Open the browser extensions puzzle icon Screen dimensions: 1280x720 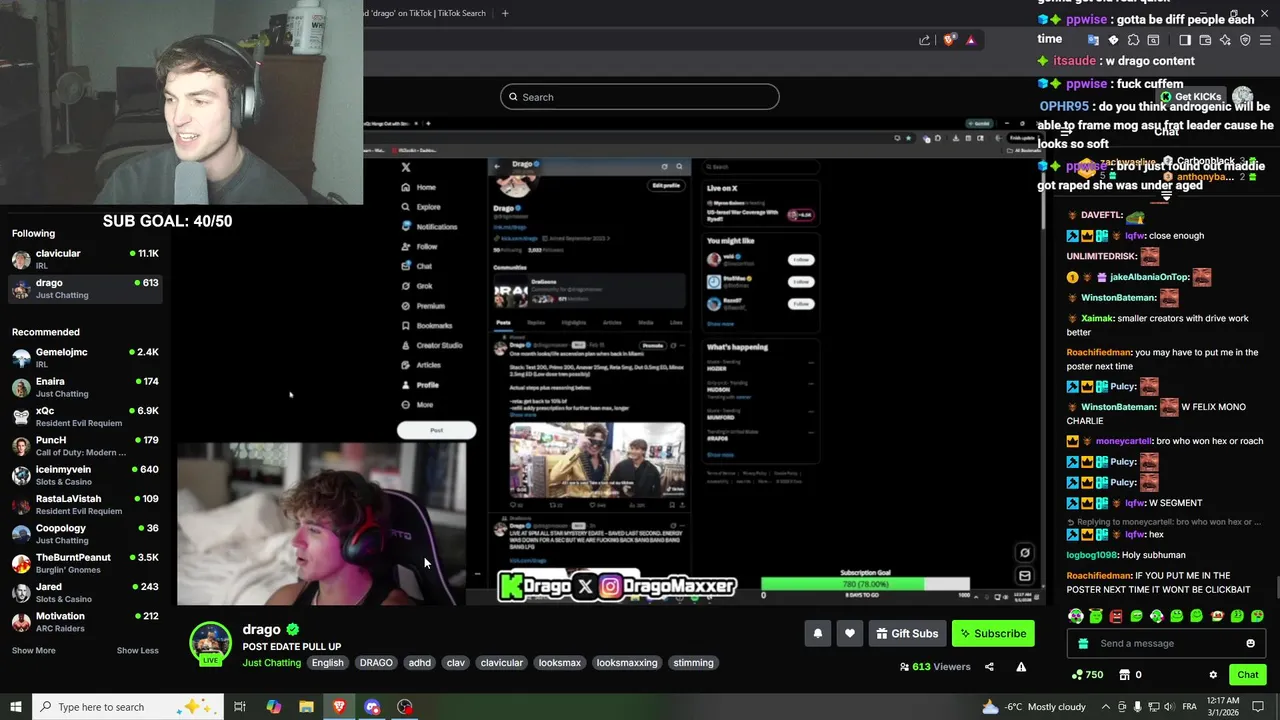click(x=1133, y=40)
